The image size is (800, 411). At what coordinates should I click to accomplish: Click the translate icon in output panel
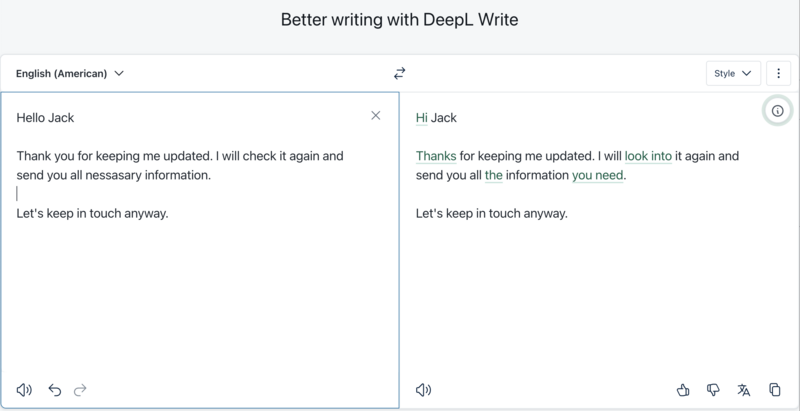pyautogui.click(x=743, y=390)
